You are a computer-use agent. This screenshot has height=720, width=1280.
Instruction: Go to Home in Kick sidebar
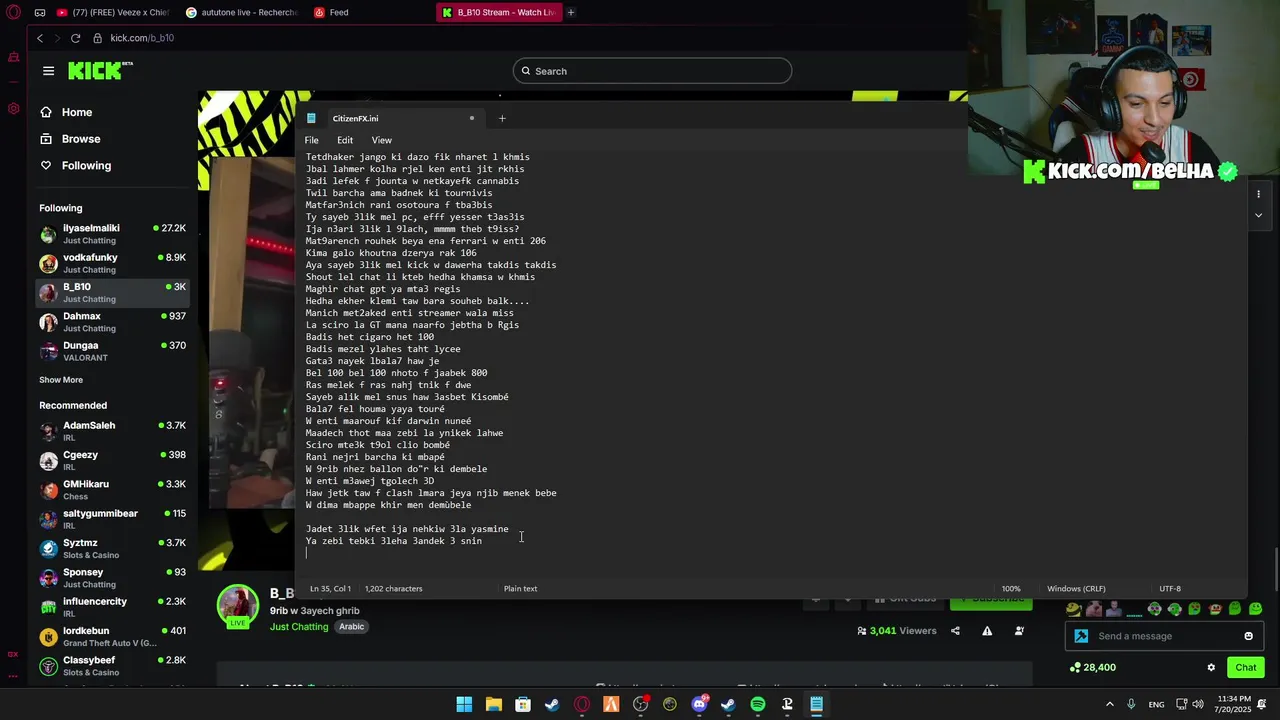tap(66, 112)
